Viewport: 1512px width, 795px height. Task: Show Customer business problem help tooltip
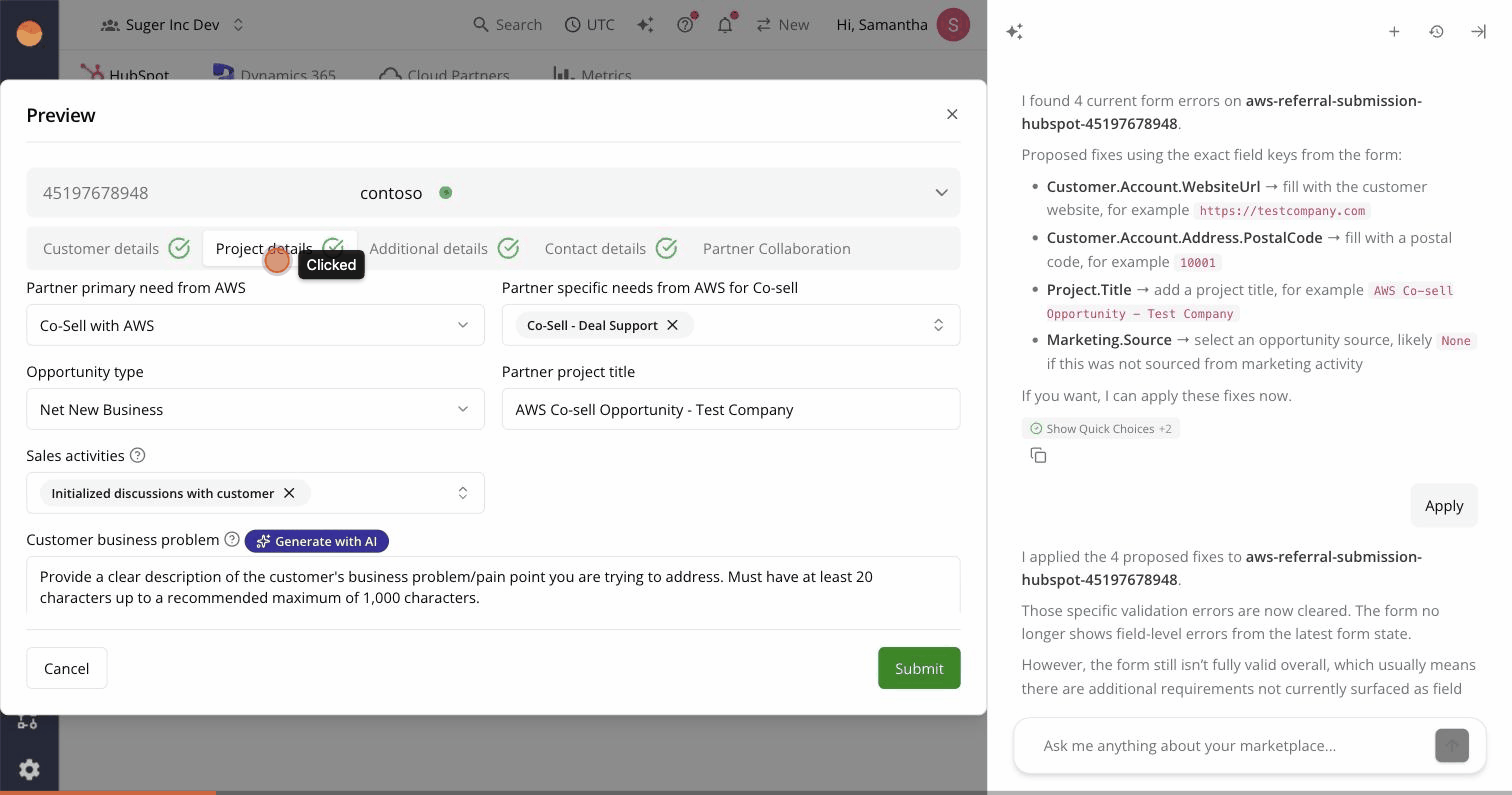[232, 539]
